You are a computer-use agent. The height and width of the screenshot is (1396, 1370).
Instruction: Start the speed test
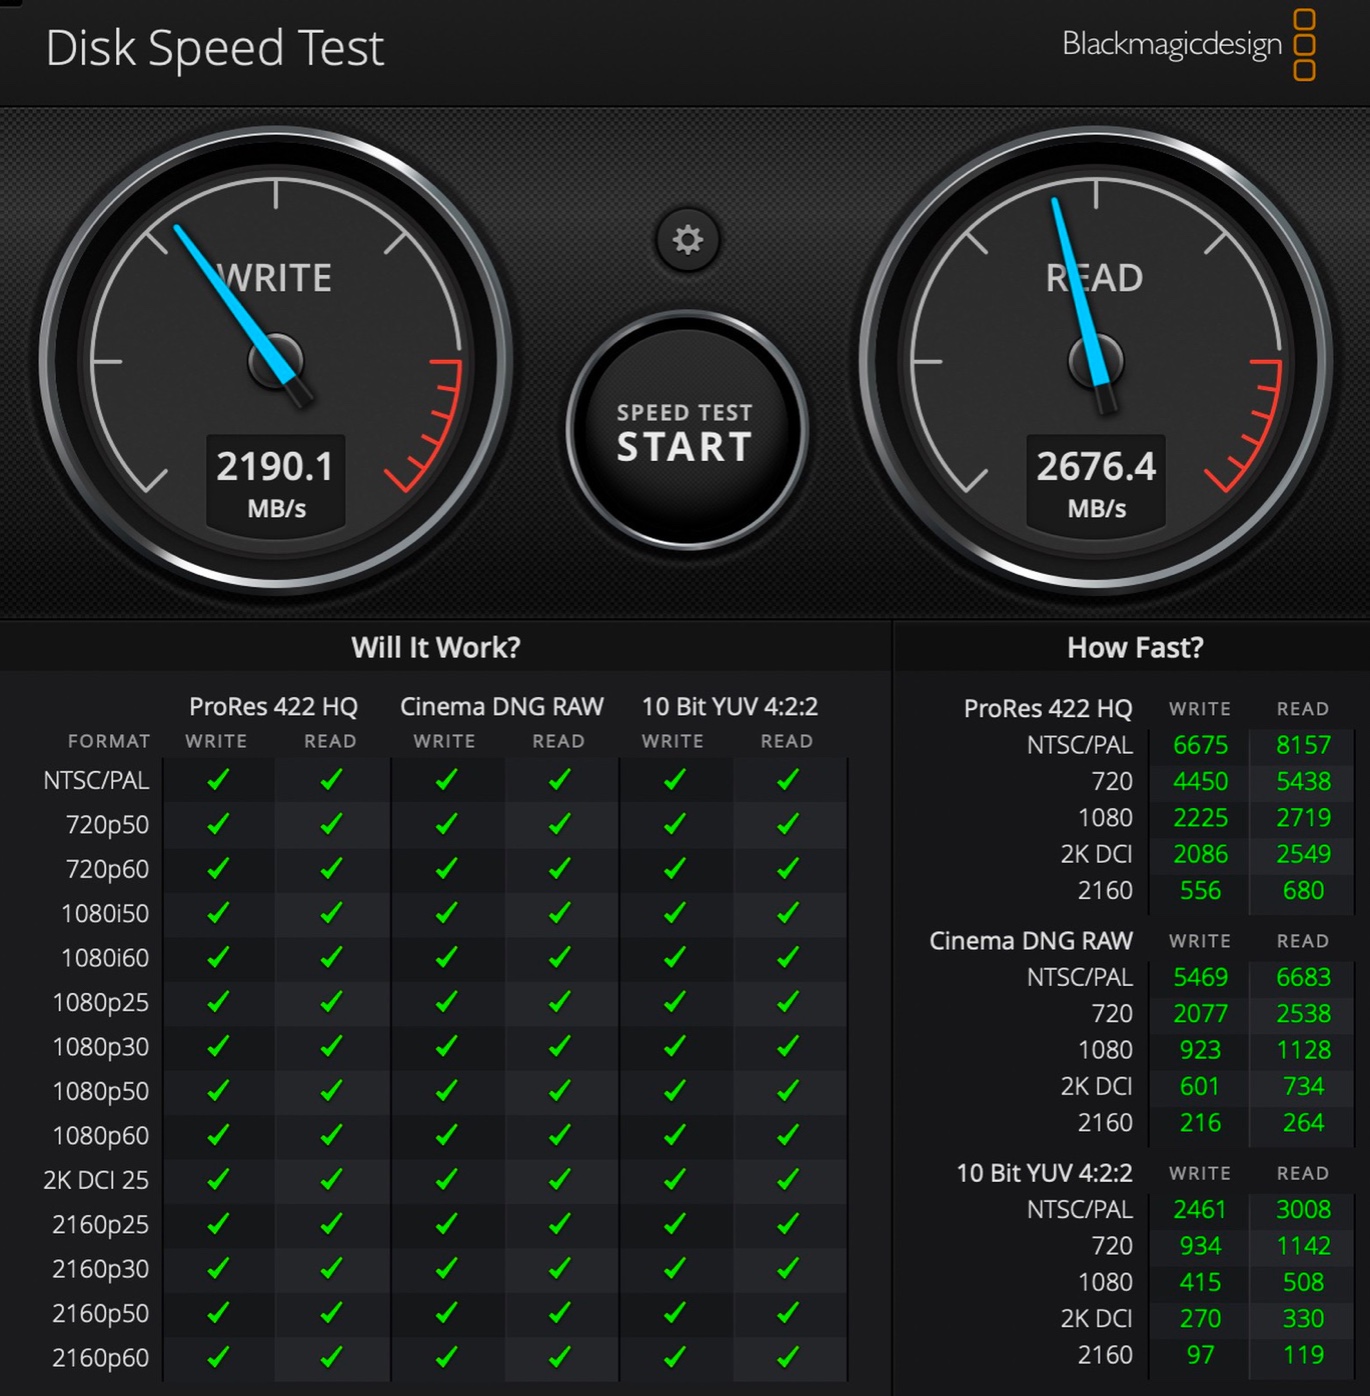pyautogui.click(x=686, y=432)
